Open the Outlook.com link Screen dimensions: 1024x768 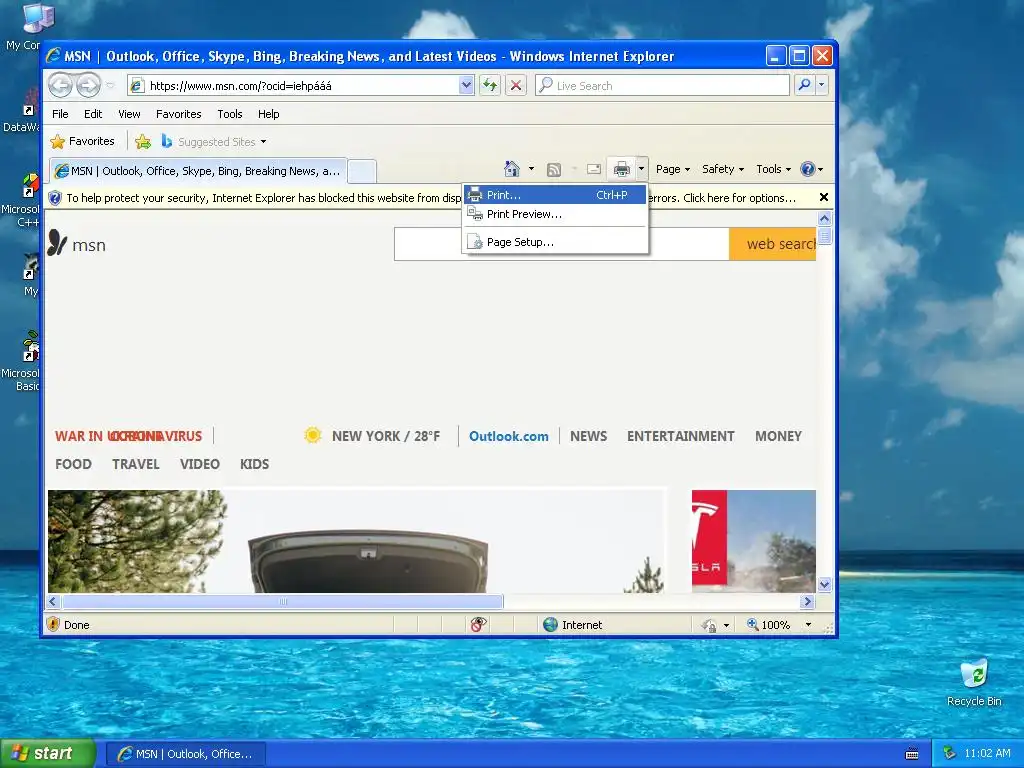[x=509, y=436]
